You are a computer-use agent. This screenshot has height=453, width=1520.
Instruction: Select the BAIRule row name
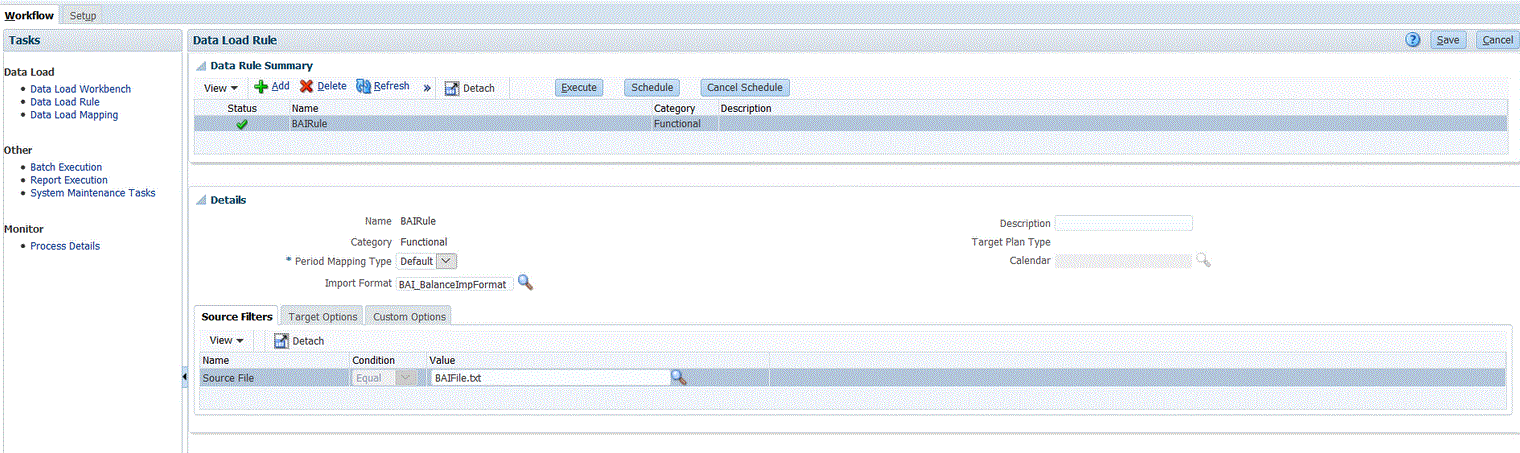pyautogui.click(x=309, y=124)
